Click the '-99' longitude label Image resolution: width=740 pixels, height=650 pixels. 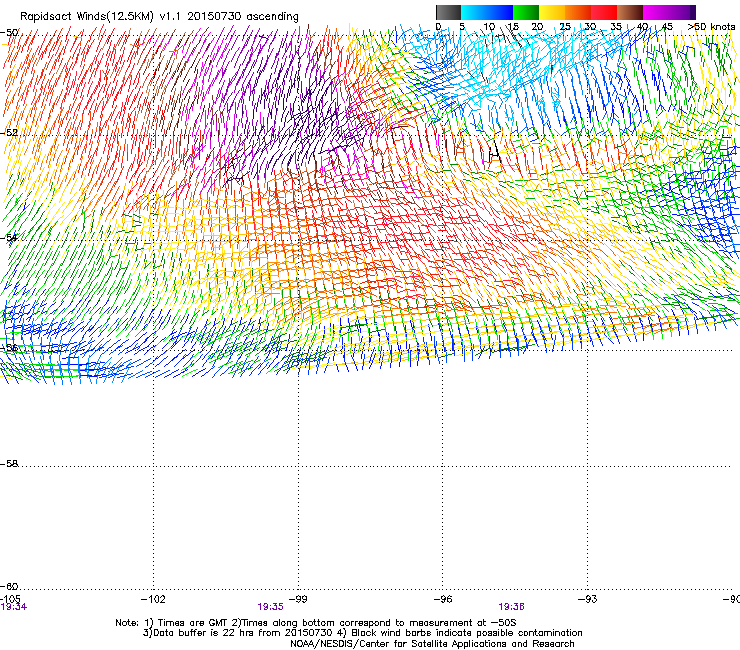[298, 599]
